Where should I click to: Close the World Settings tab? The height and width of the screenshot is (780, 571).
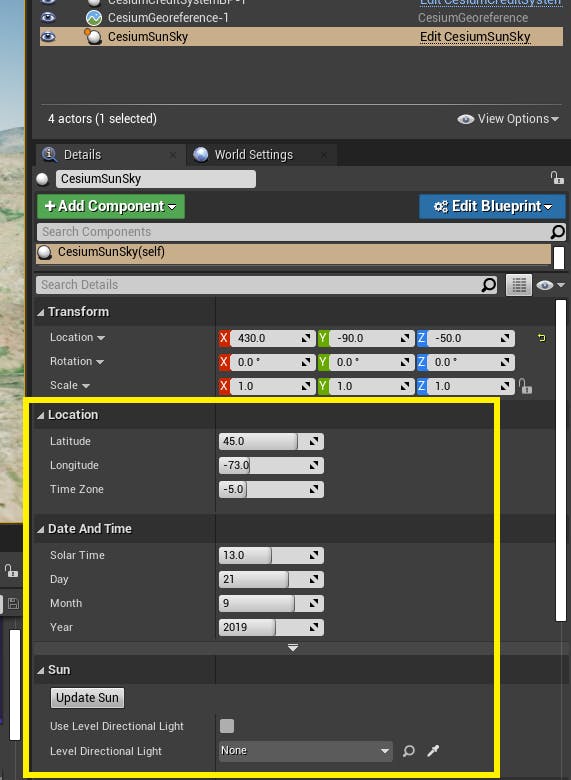[324, 155]
